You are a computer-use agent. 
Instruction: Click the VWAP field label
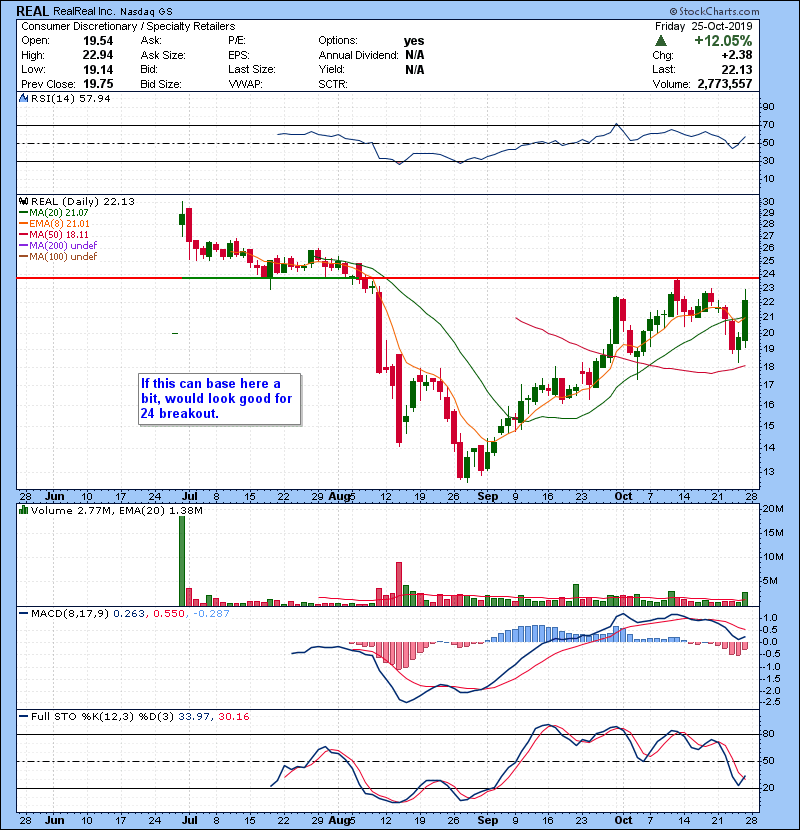[x=246, y=84]
